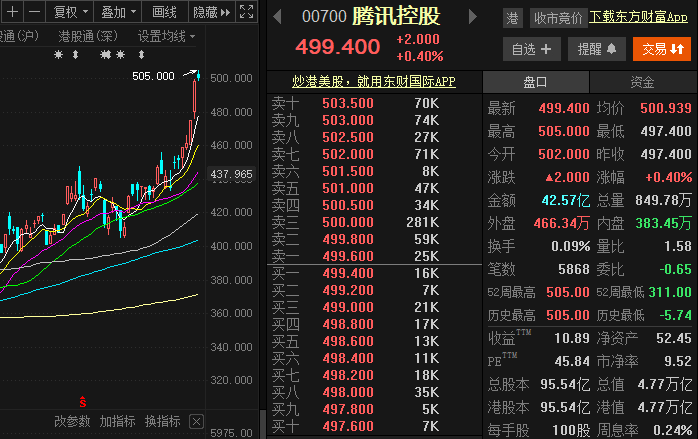Click the 收市竞价 status label
The width and height of the screenshot is (698, 439).
[558, 18]
